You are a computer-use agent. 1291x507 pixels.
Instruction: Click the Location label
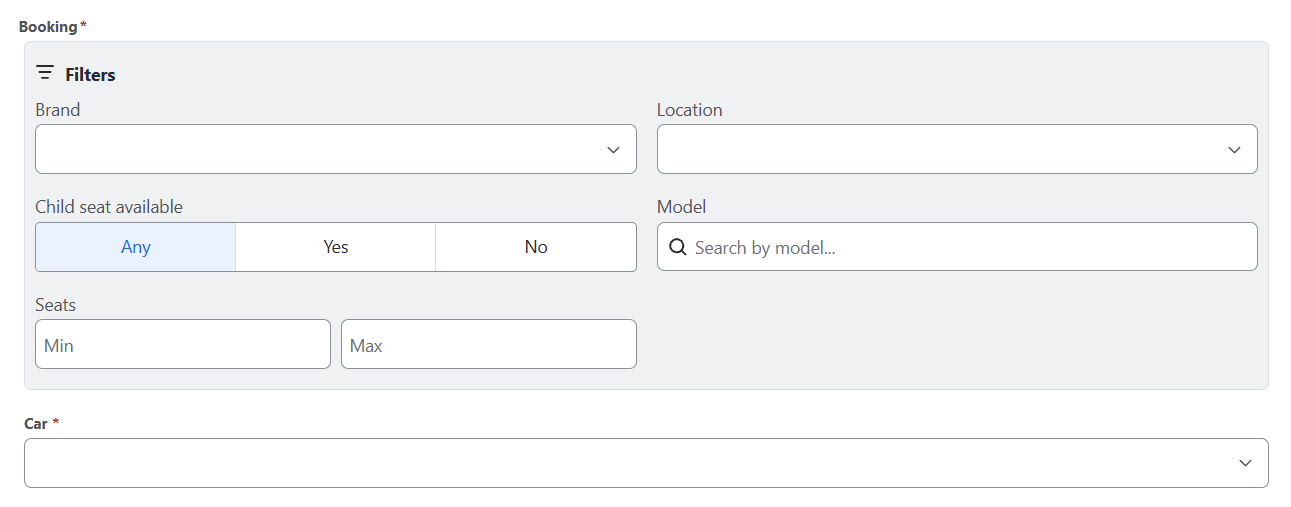[x=689, y=110]
